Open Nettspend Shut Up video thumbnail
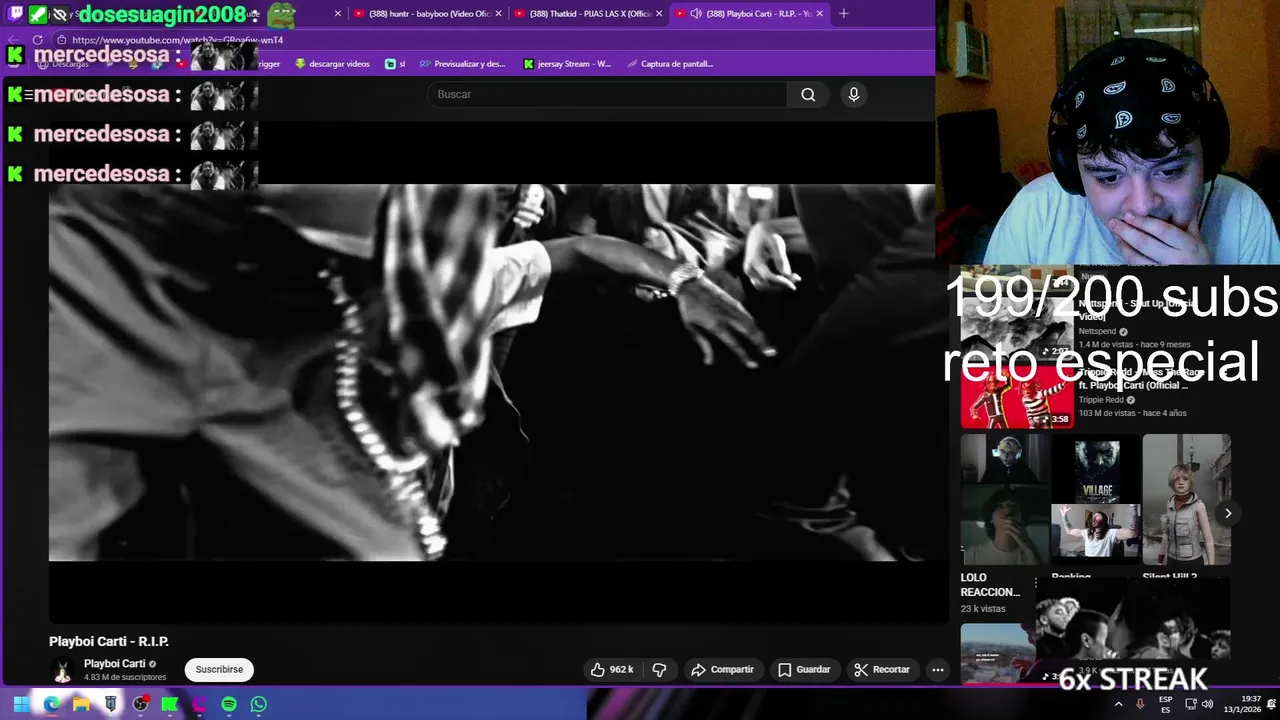Image resolution: width=1280 pixels, height=720 pixels. pos(1017,328)
